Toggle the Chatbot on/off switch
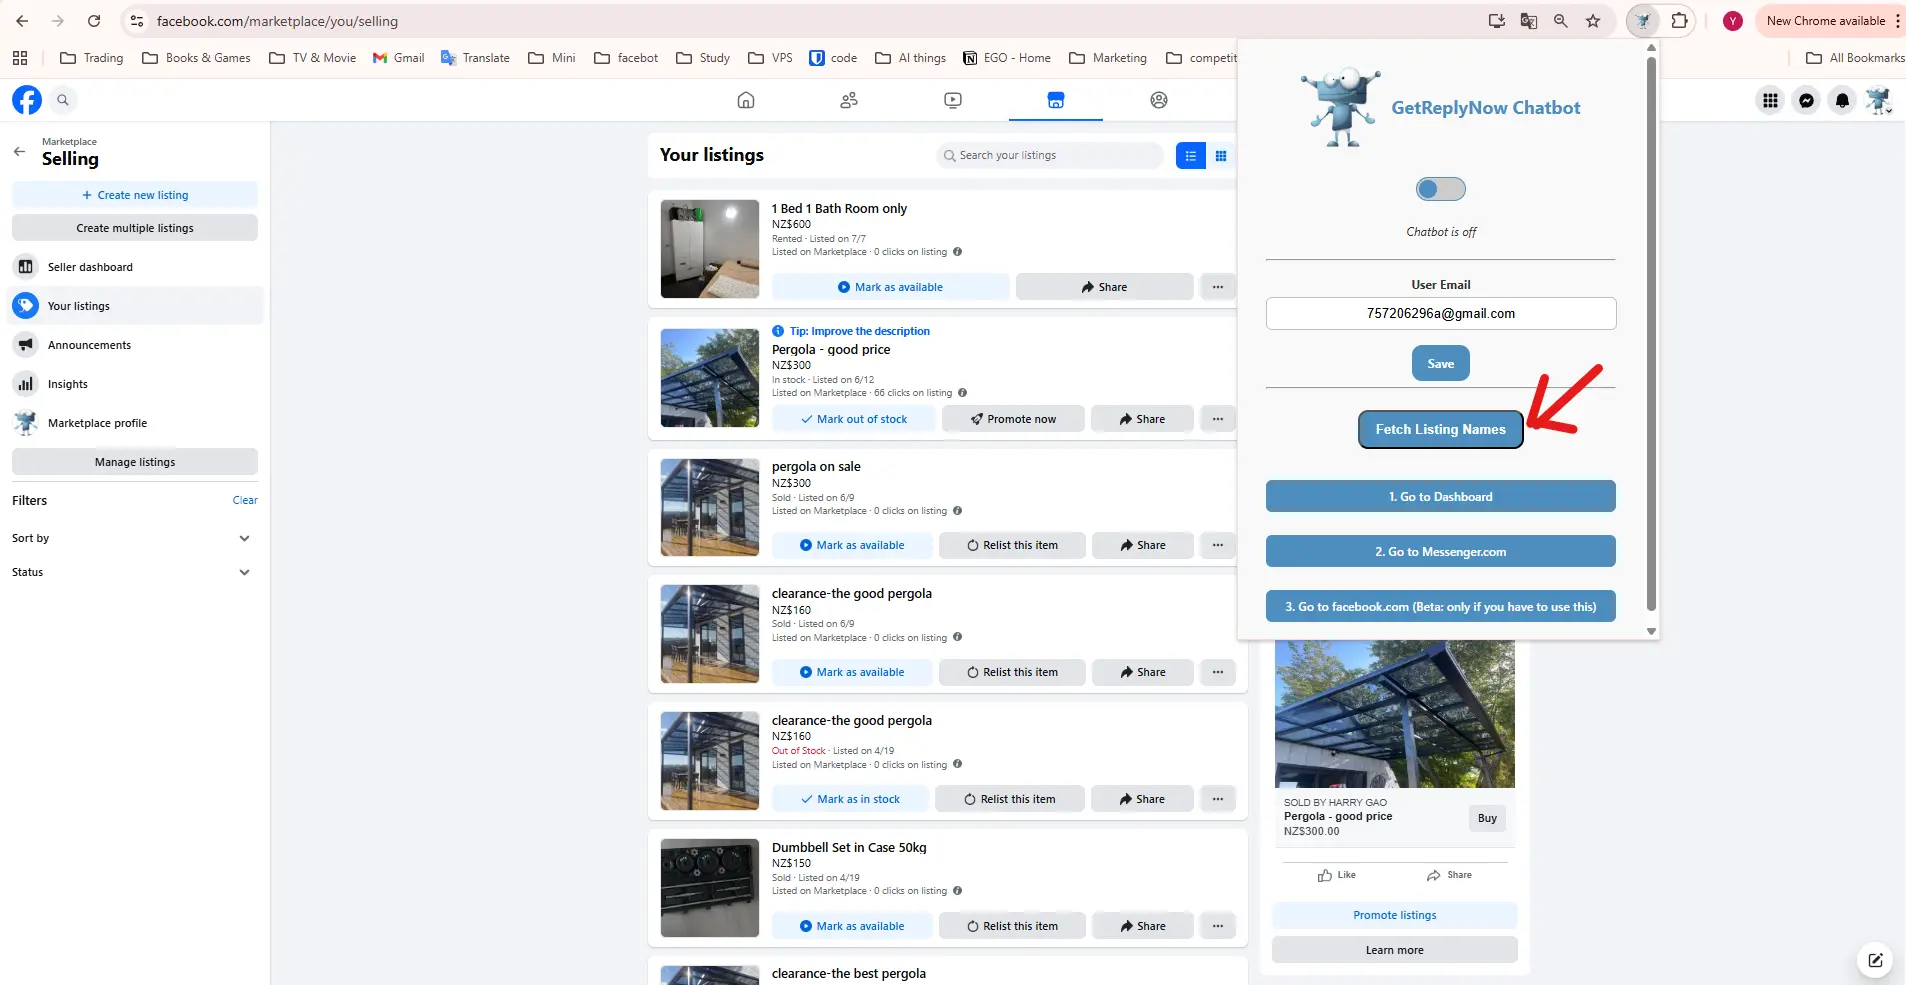 coord(1440,189)
